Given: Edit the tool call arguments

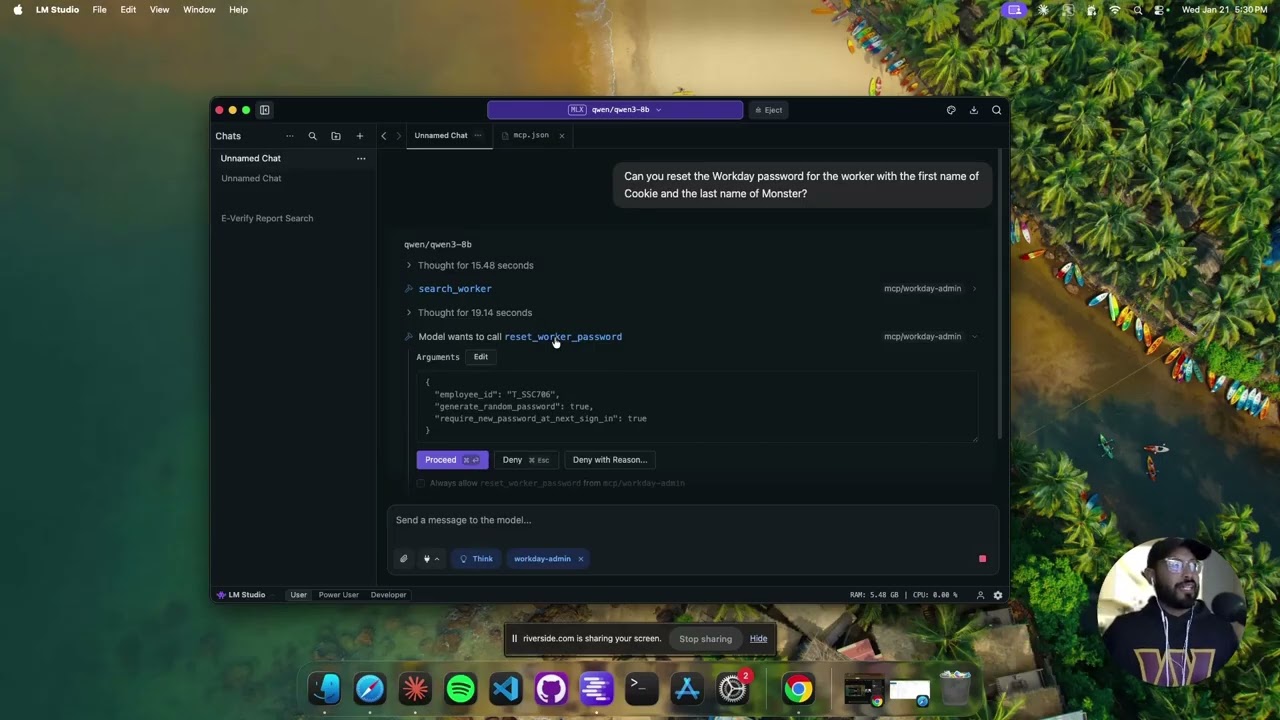Looking at the screenshot, I should pyautogui.click(x=481, y=357).
